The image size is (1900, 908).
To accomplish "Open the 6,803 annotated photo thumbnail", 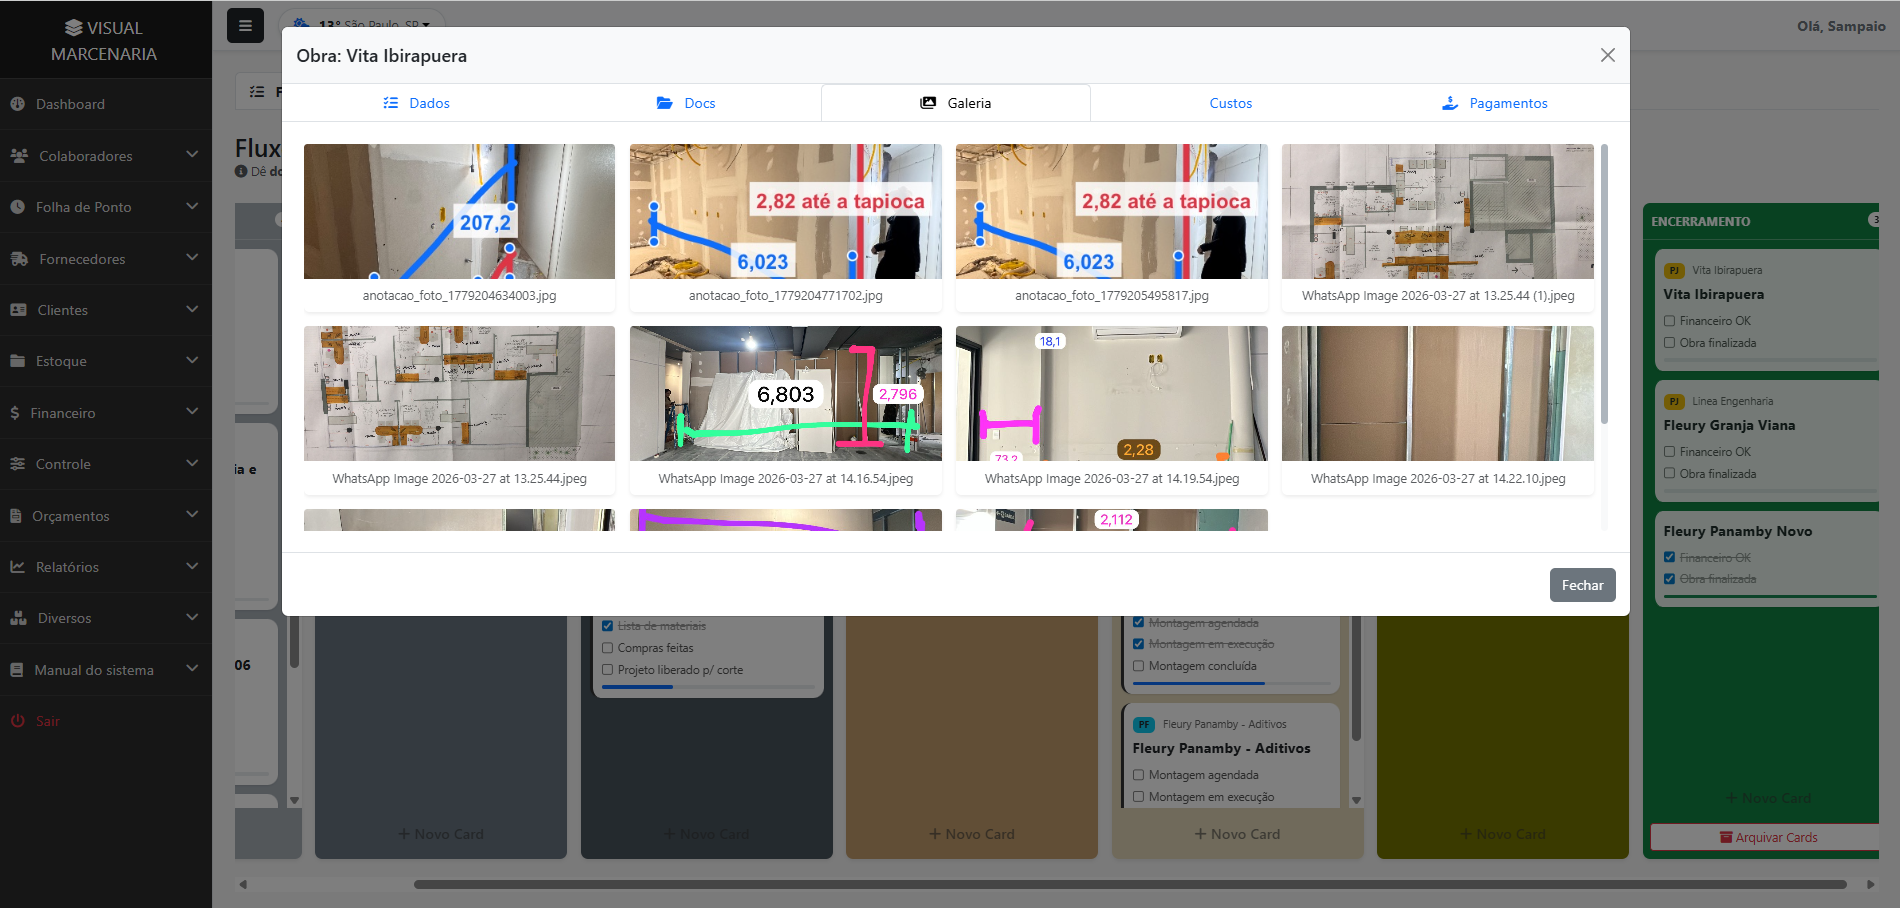I will pos(785,393).
